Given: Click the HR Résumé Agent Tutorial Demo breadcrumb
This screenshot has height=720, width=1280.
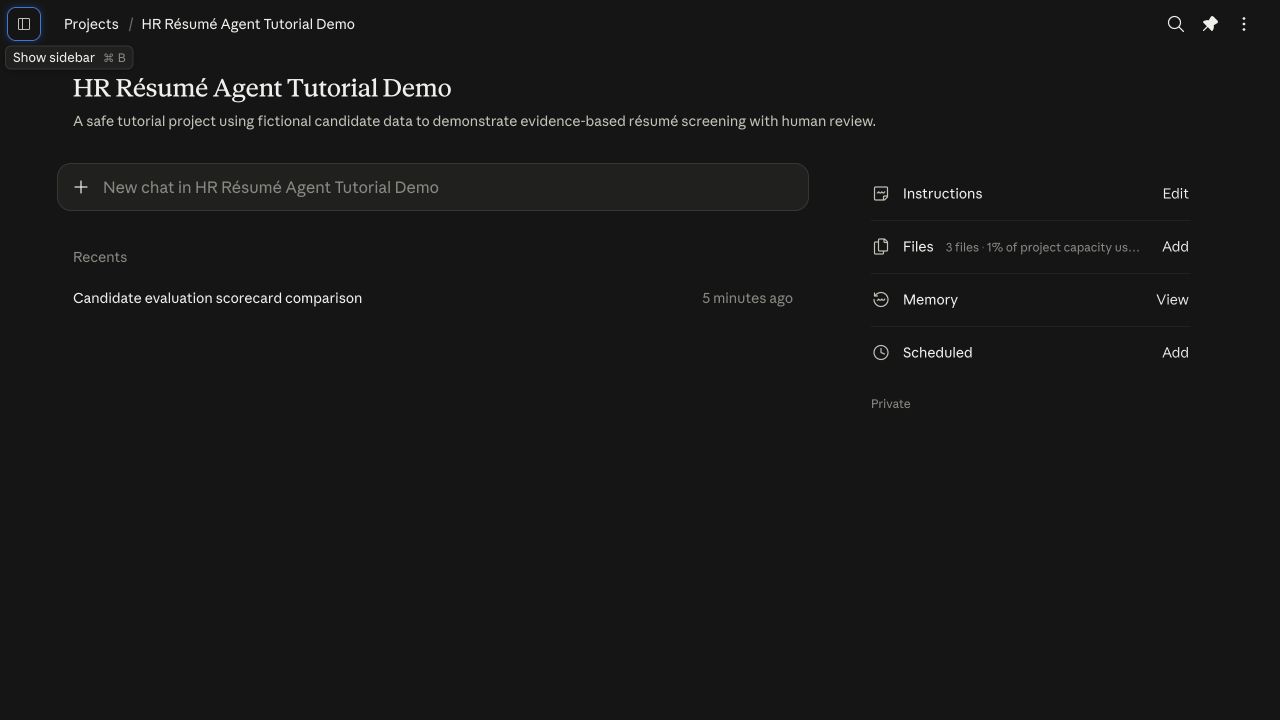Looking at the screenshot, I should click(x=248, y=24).
